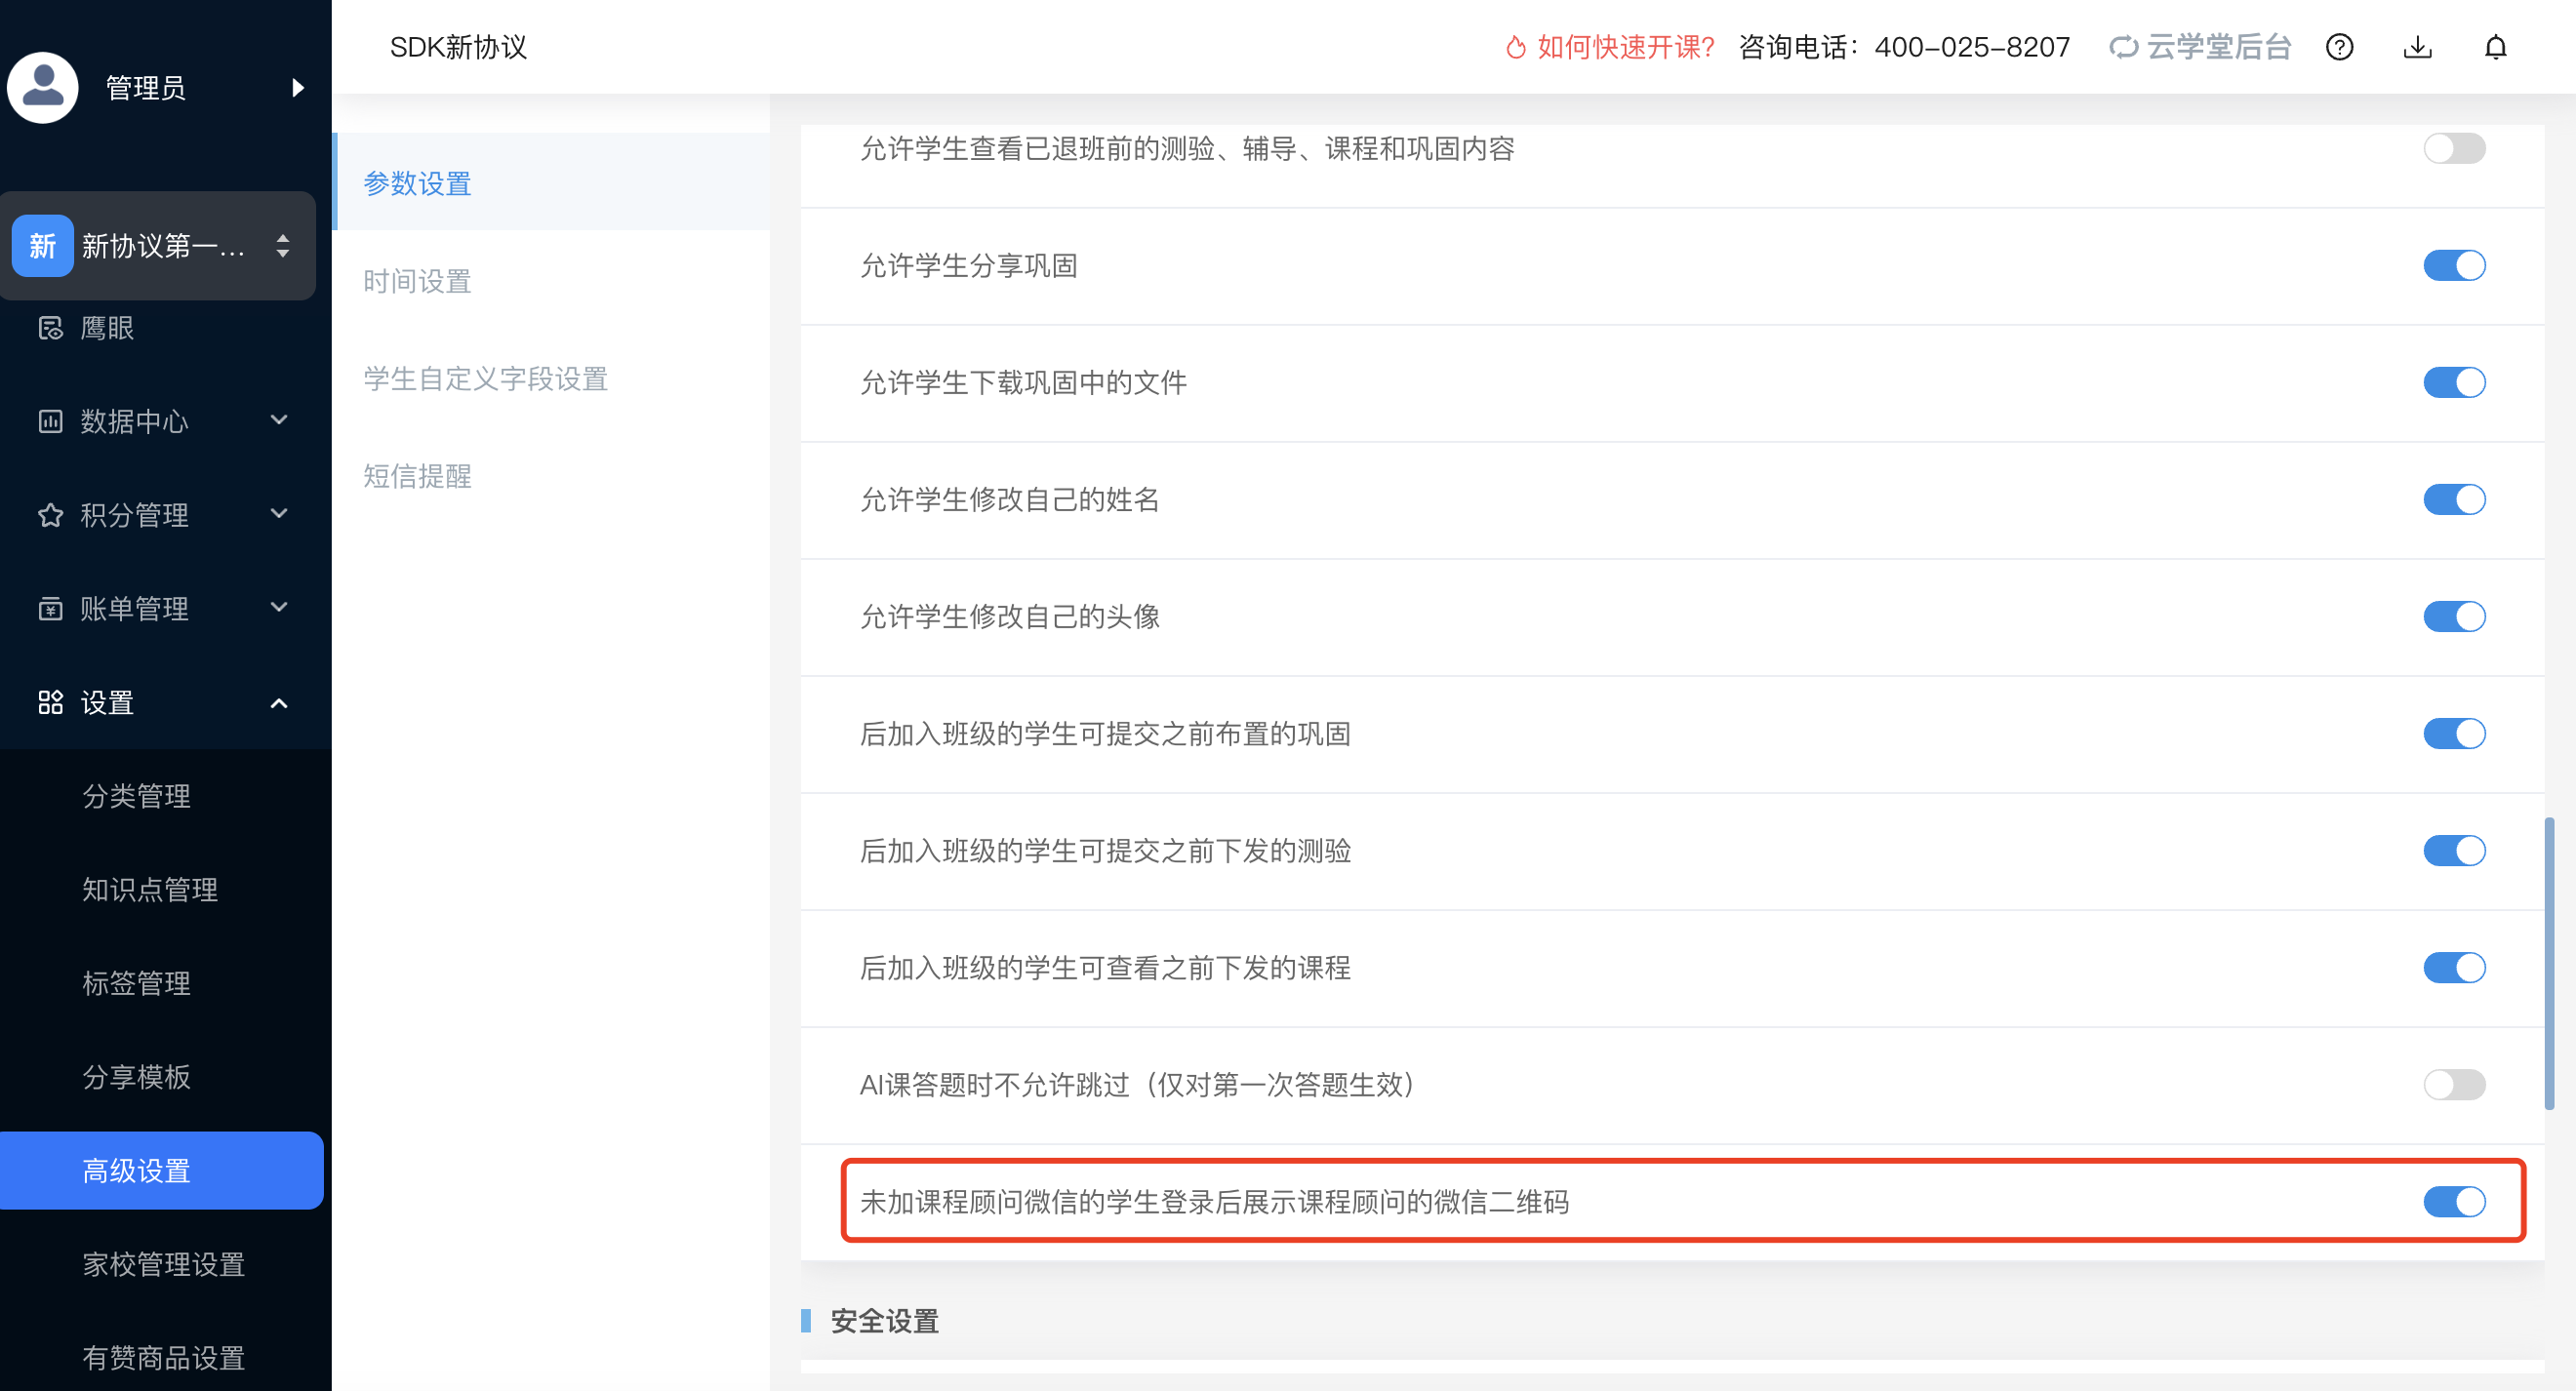This screenshot has width=2576, height=1391.
Task: Expand the 管理员 arrow menu
Action: (297, 87)
